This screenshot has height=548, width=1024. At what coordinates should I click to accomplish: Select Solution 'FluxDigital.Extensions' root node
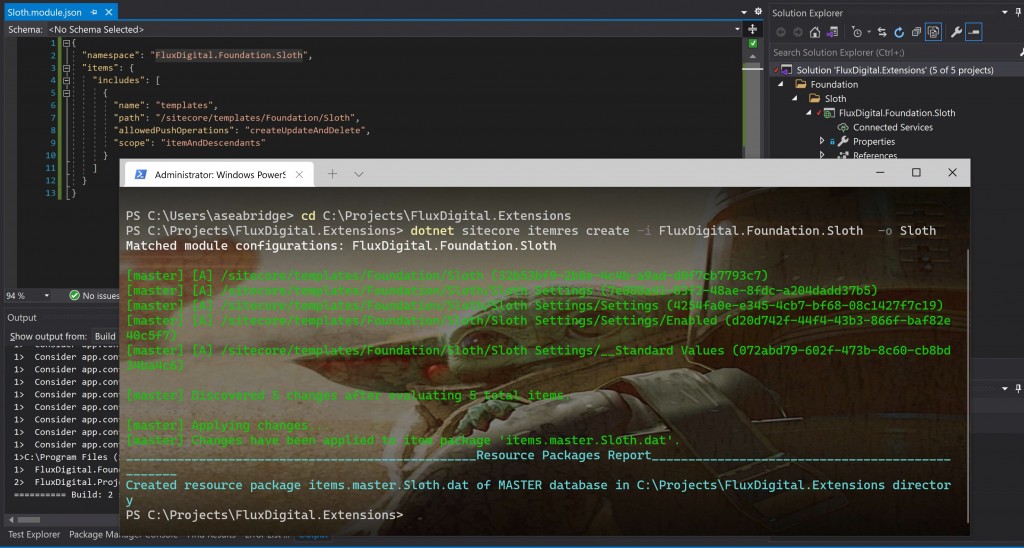[x=895, y=70]
